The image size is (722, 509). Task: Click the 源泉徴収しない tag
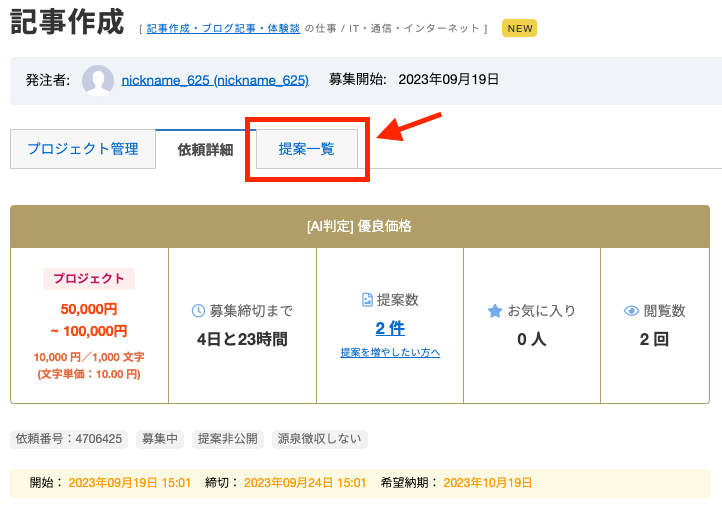tap(320, 439)
